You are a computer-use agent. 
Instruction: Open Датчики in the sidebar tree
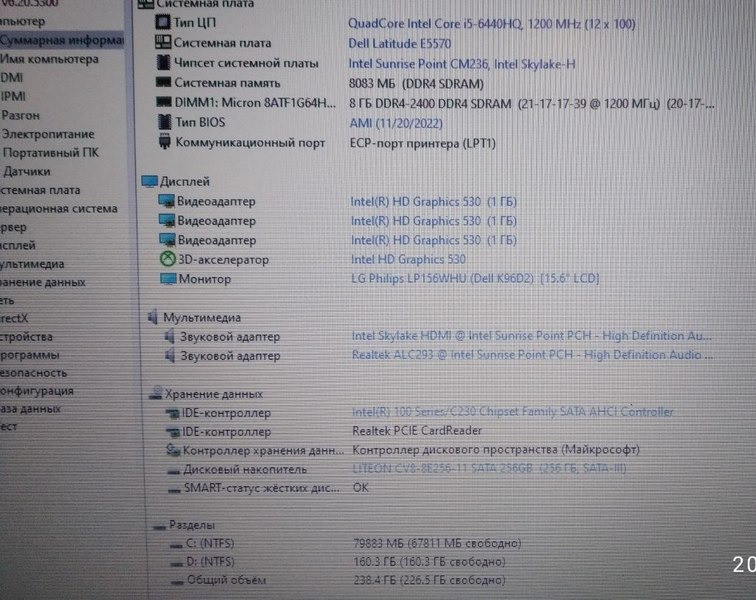coord(27,171)
